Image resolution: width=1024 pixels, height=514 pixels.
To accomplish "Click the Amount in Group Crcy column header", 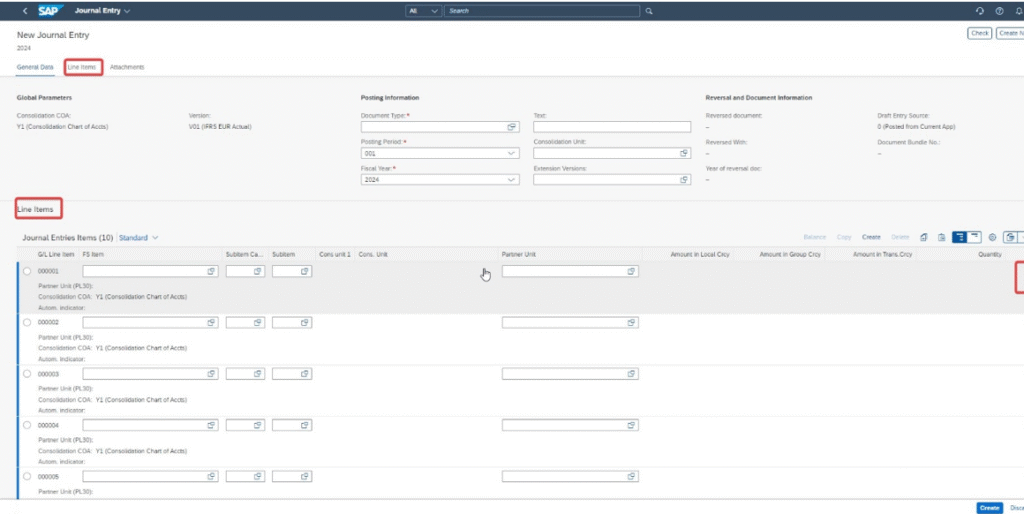I will [790, 254].
